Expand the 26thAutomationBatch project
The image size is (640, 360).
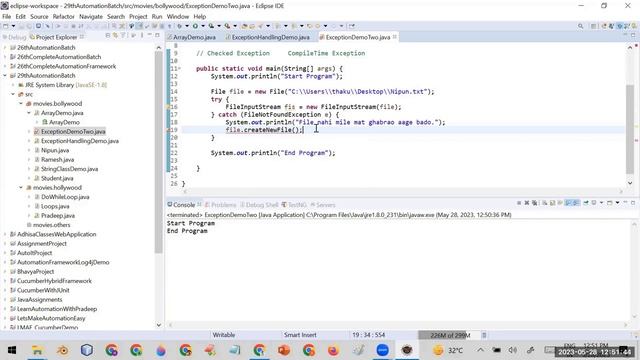click(5, 47)
